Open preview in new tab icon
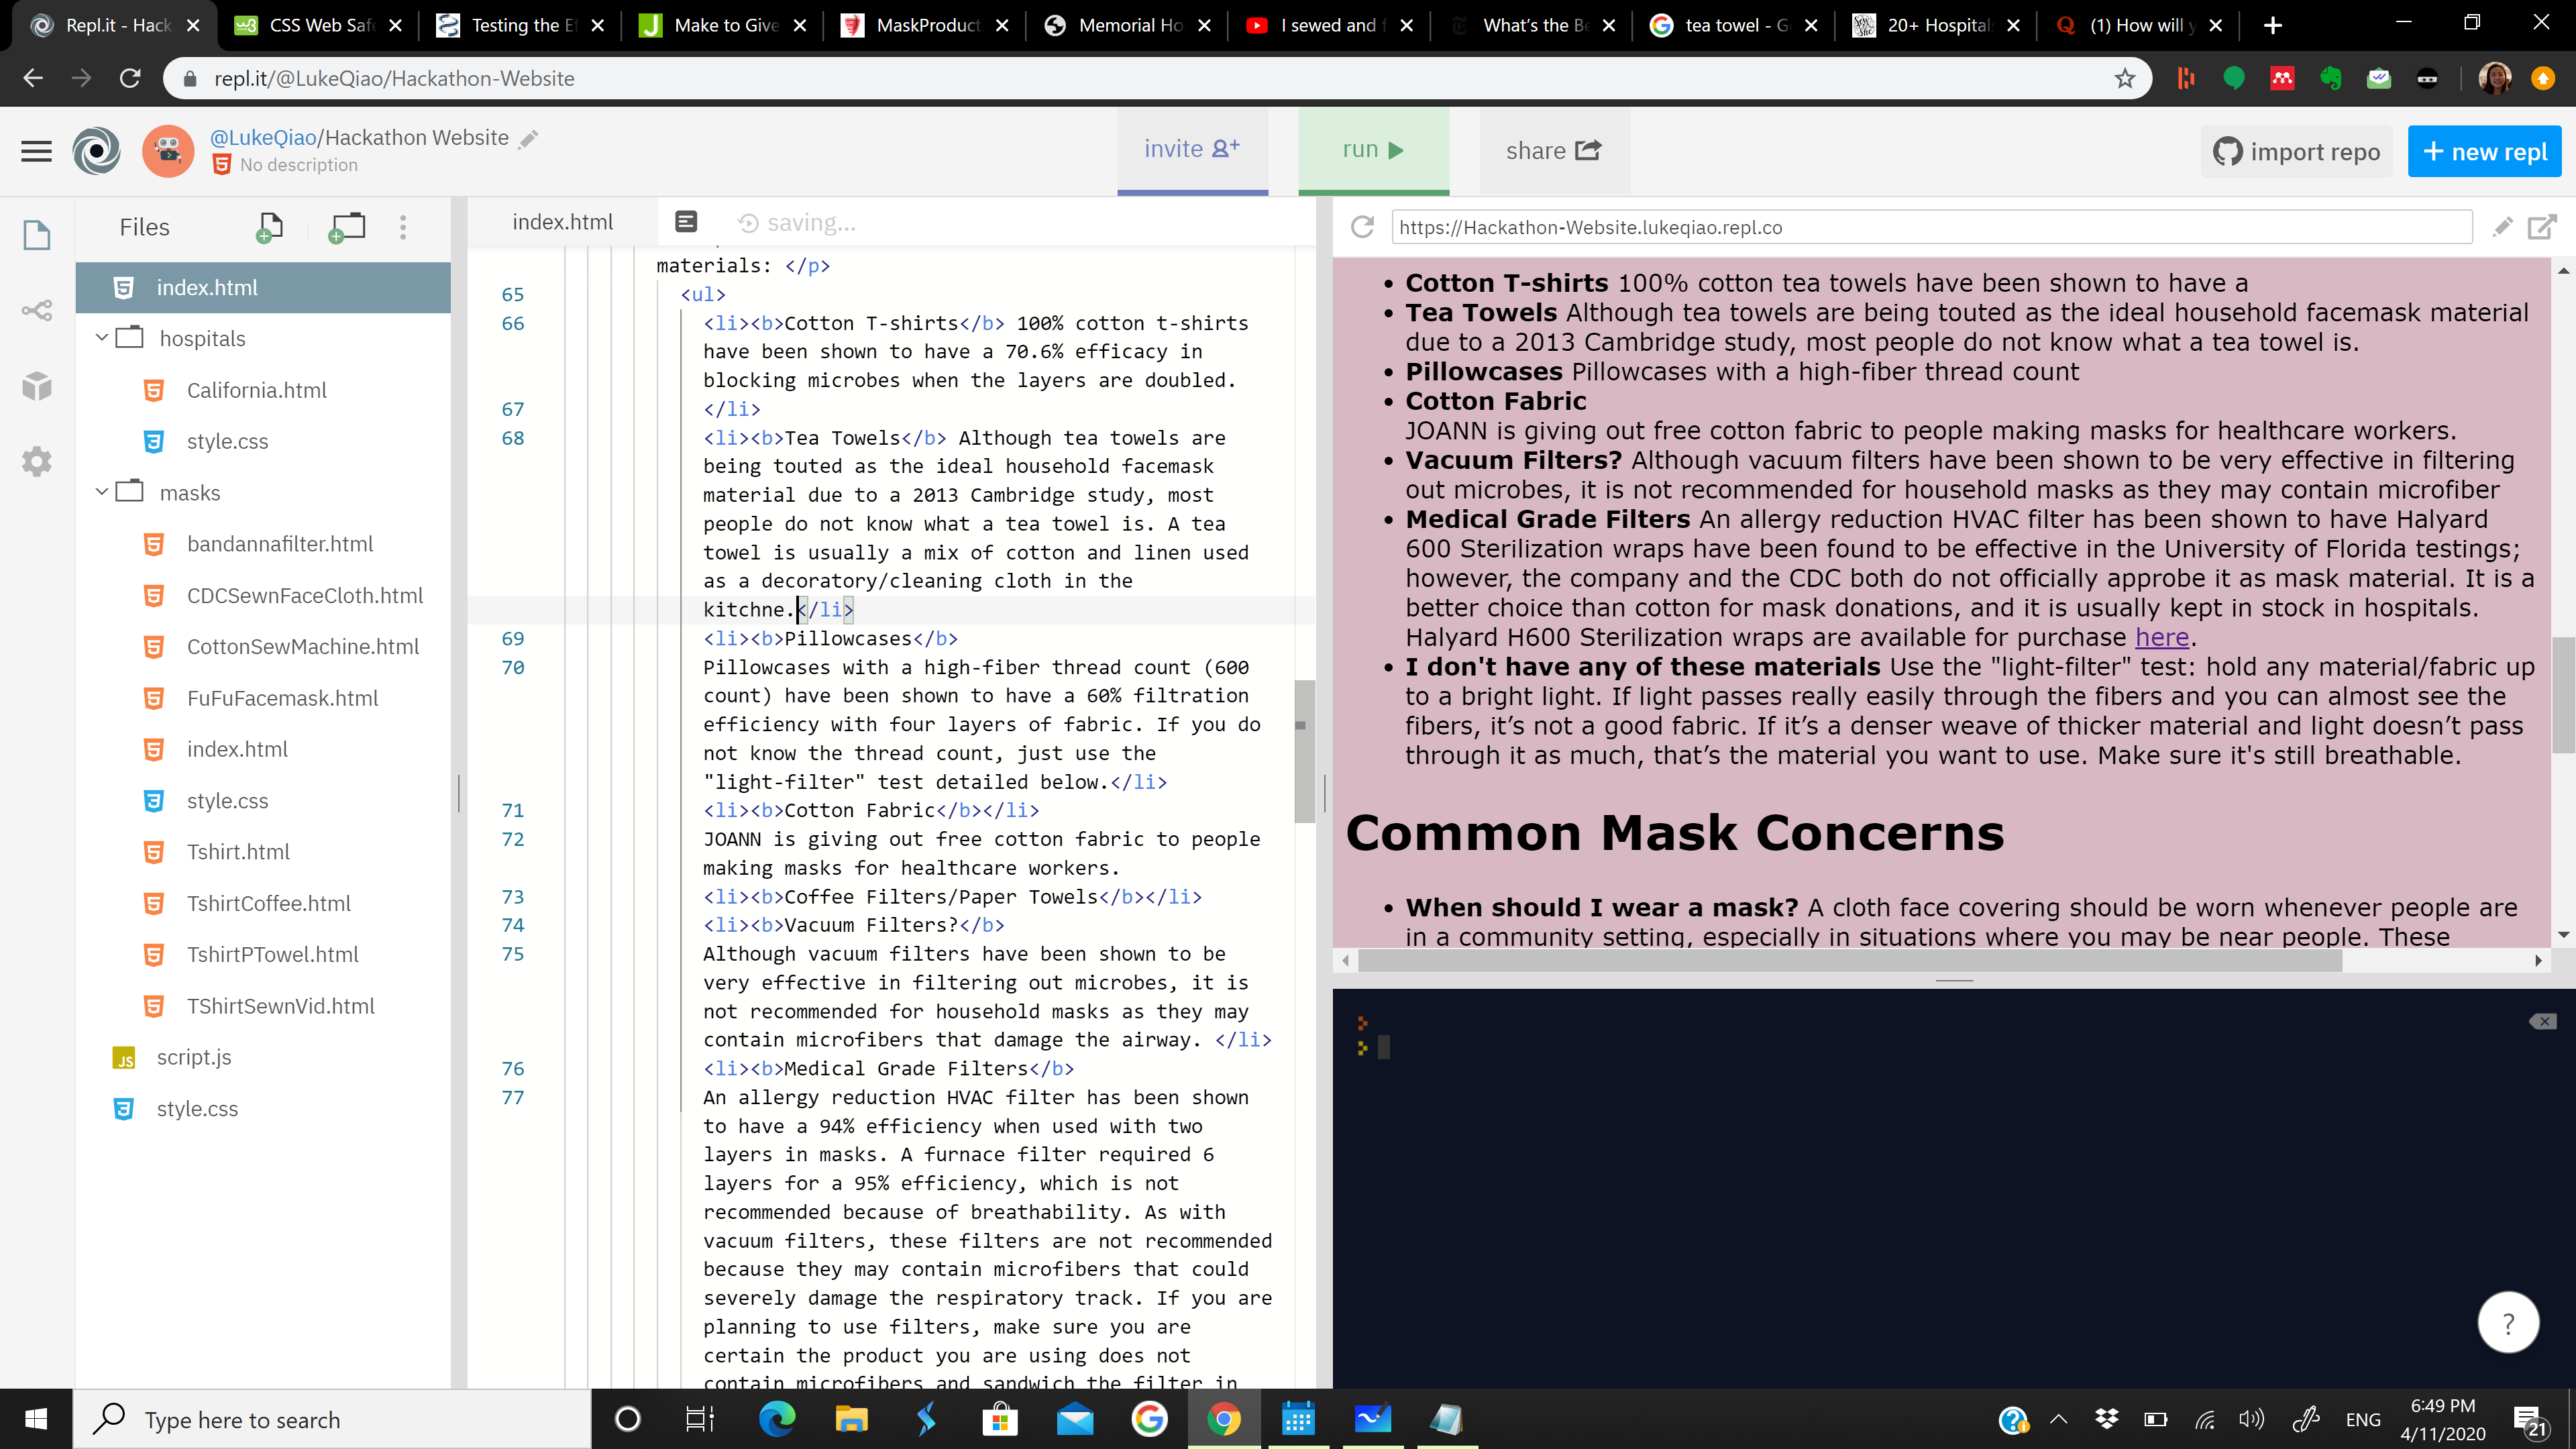The height and width of the screenshot is (1449, 2576). pyautogui.click(x=2541, y=227)
